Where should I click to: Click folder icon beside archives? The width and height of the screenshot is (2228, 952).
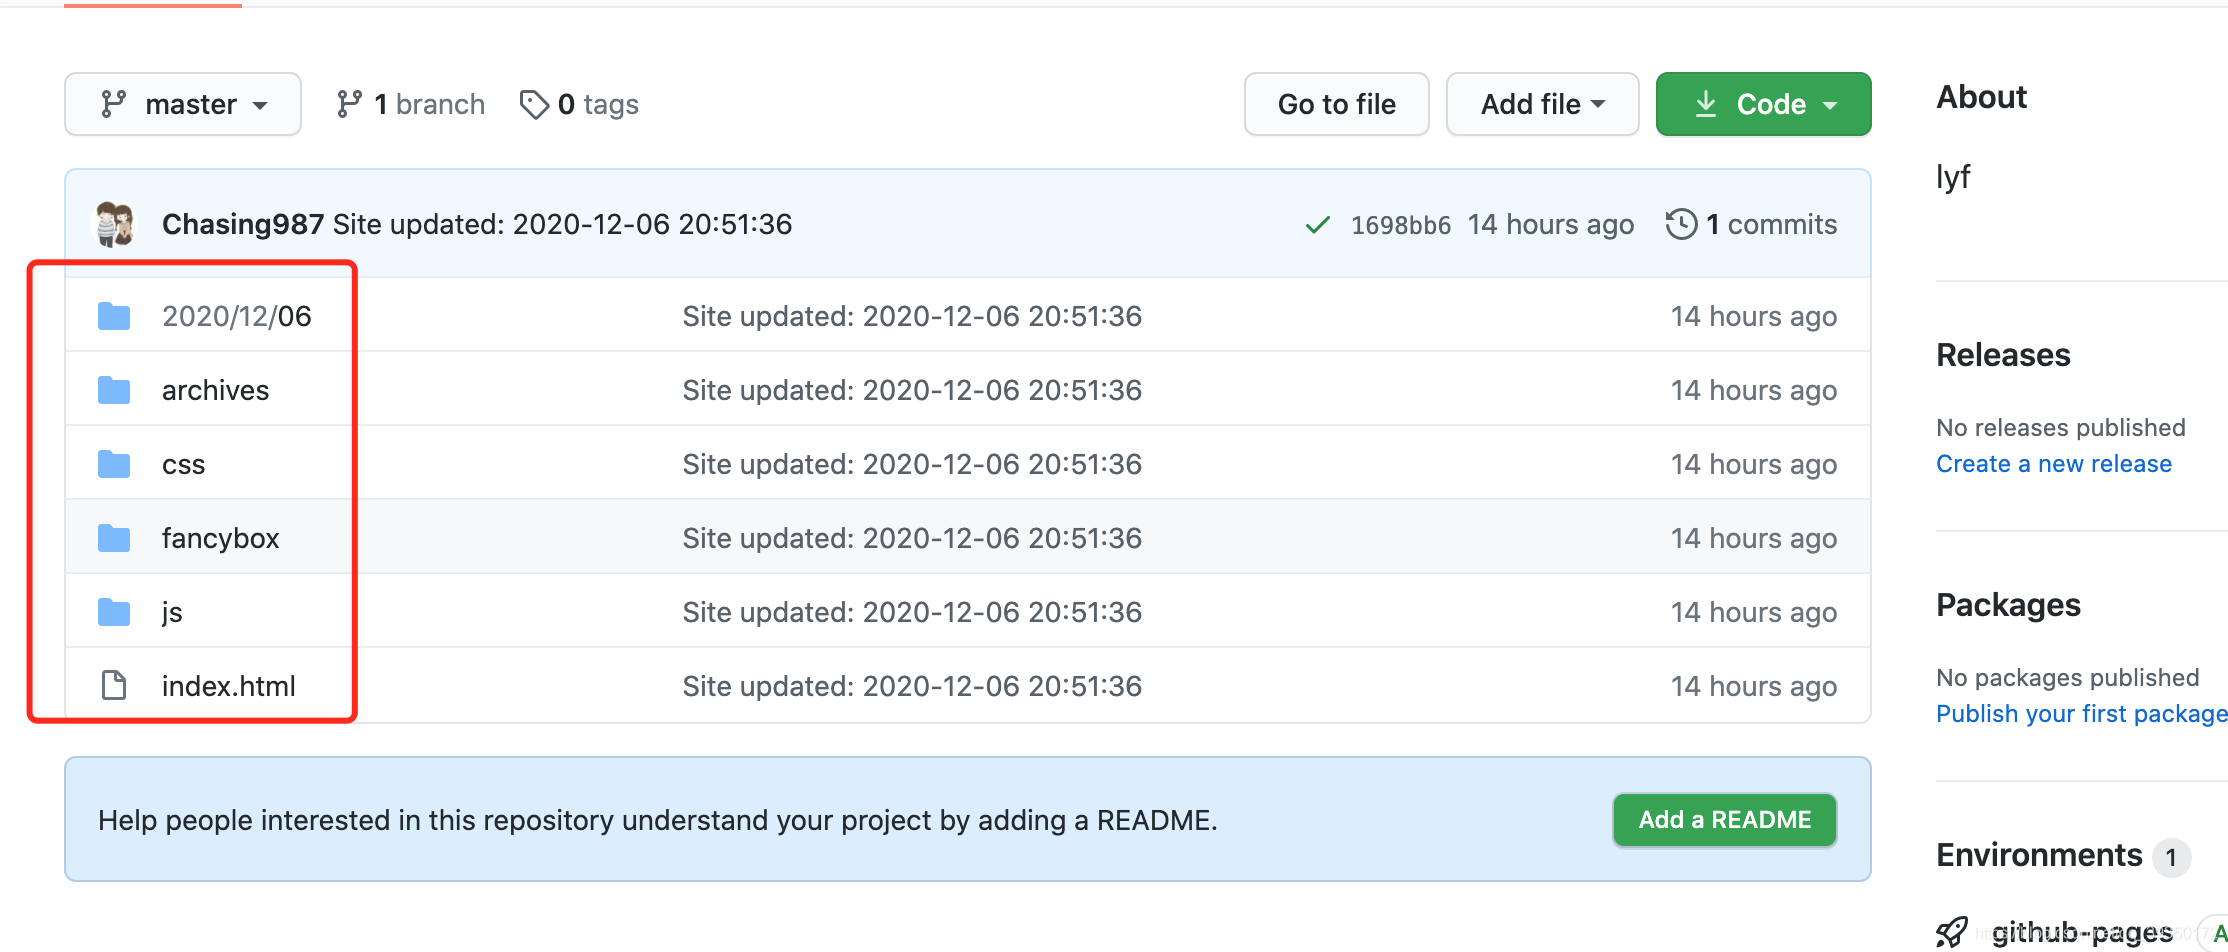coord(114,390)
